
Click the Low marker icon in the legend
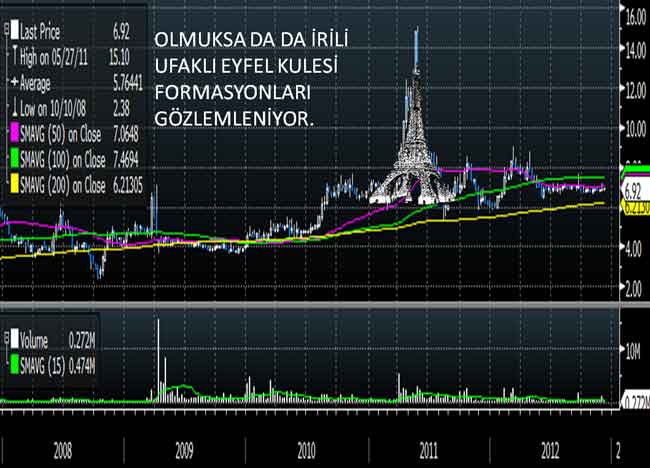pyautogui.click(x=15, y=108)
